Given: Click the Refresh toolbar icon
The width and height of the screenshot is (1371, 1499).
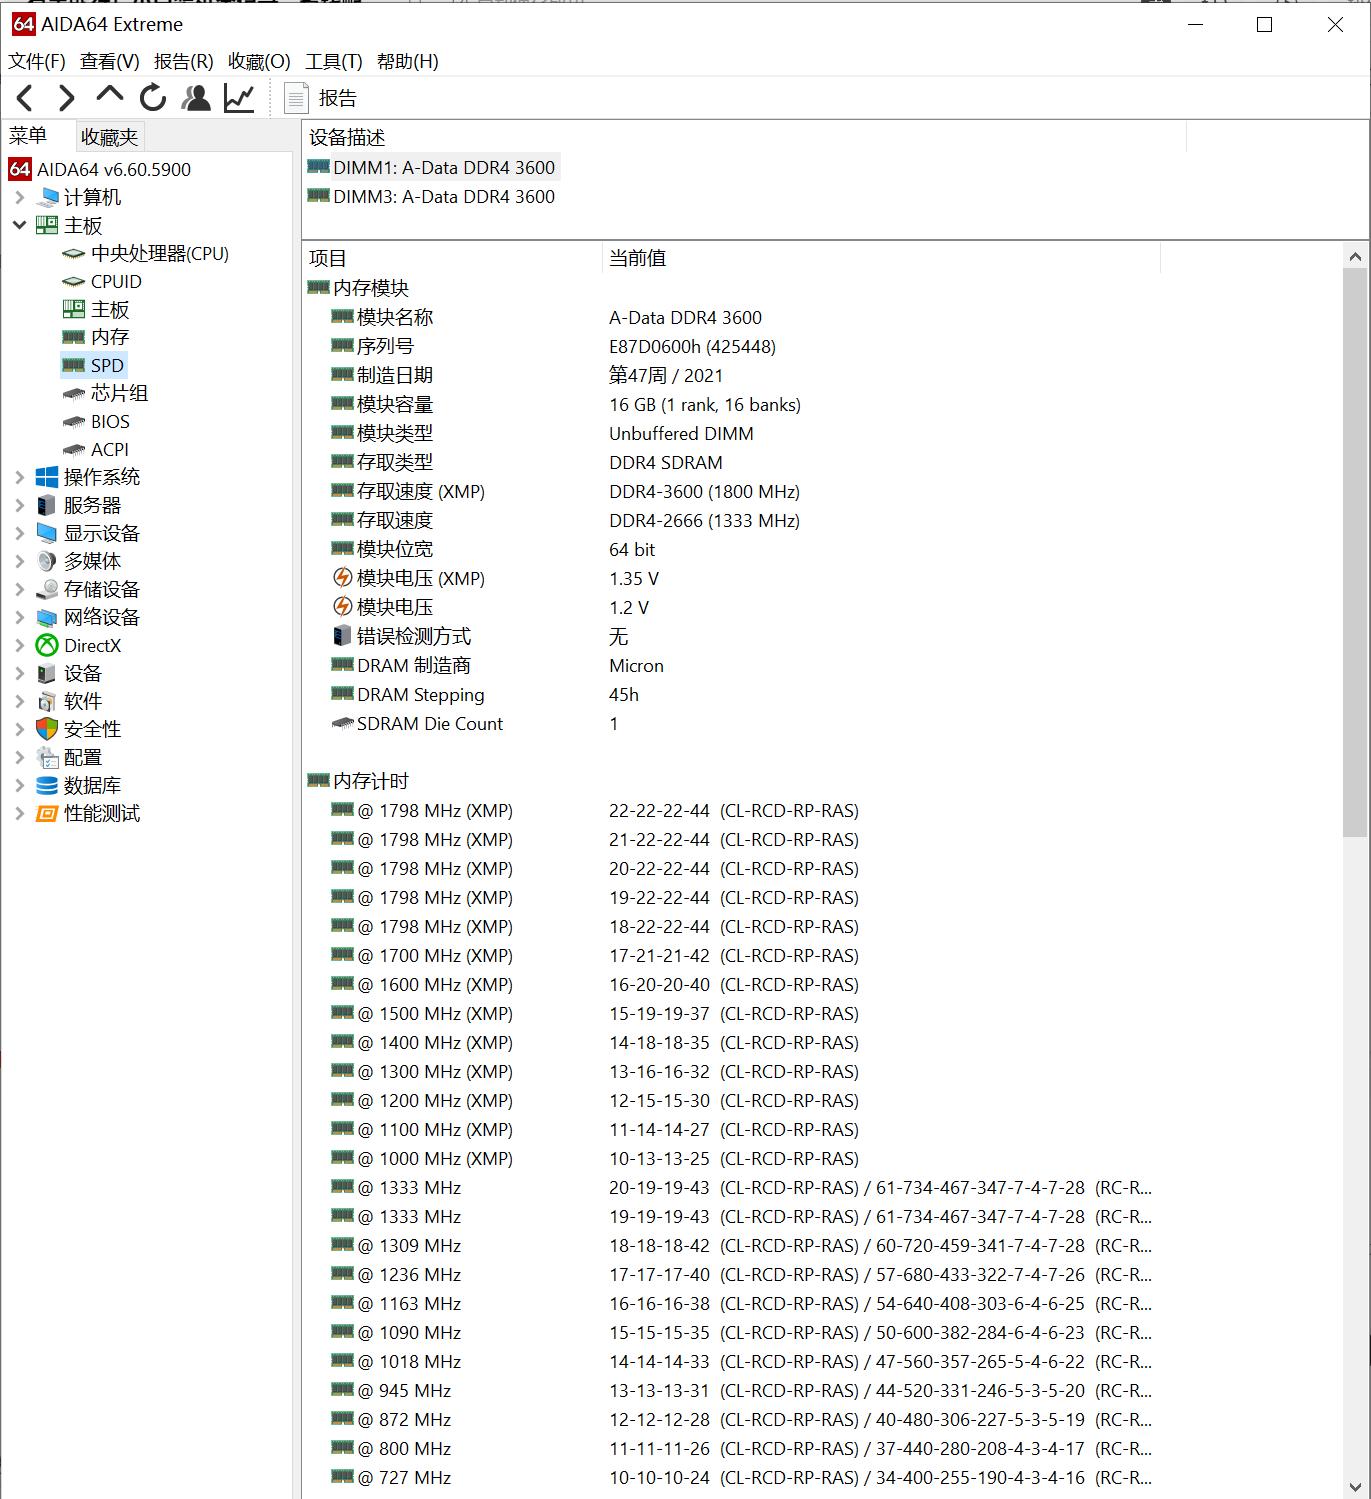Looking at the screenshot, I should tap(153, 98).
